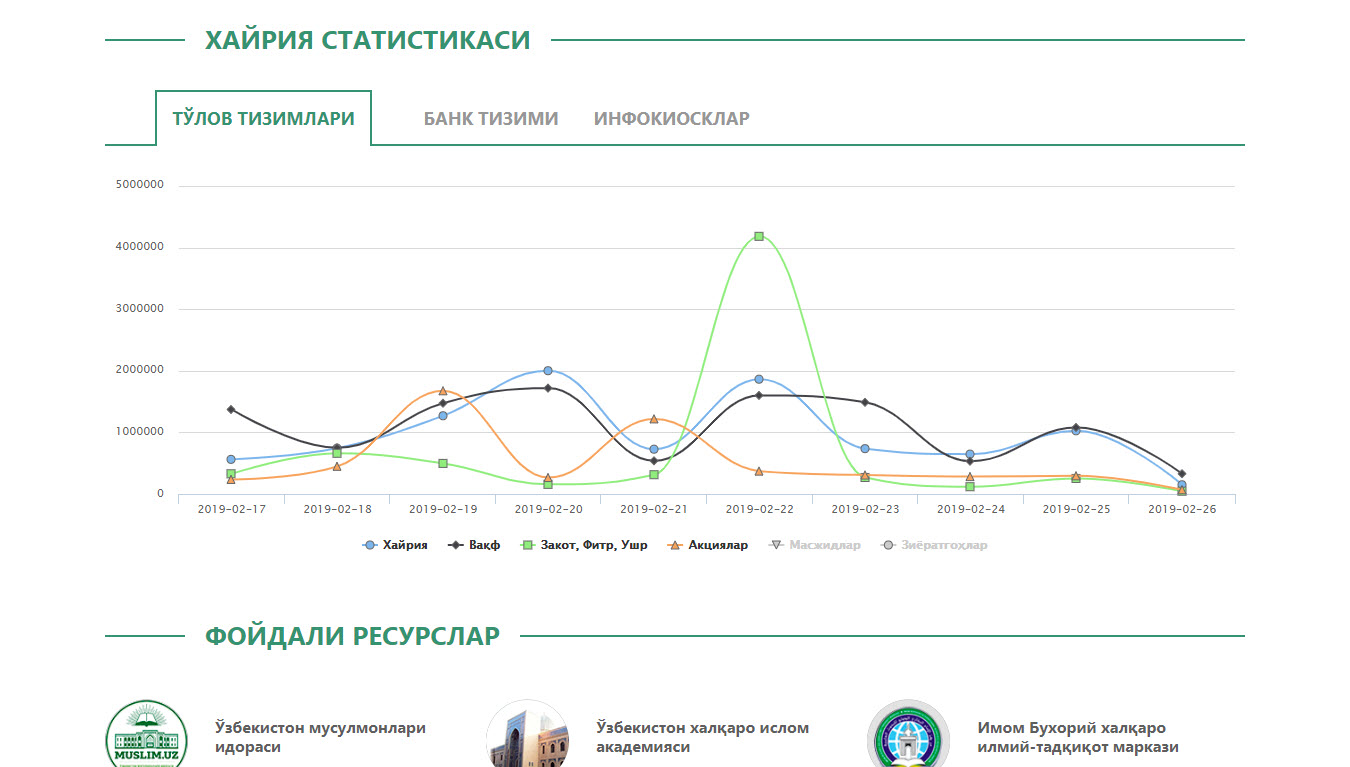1350x767 pixels.
Task: Click the x-axis label 2019-02-26
Action: [x=1182, y=509]
